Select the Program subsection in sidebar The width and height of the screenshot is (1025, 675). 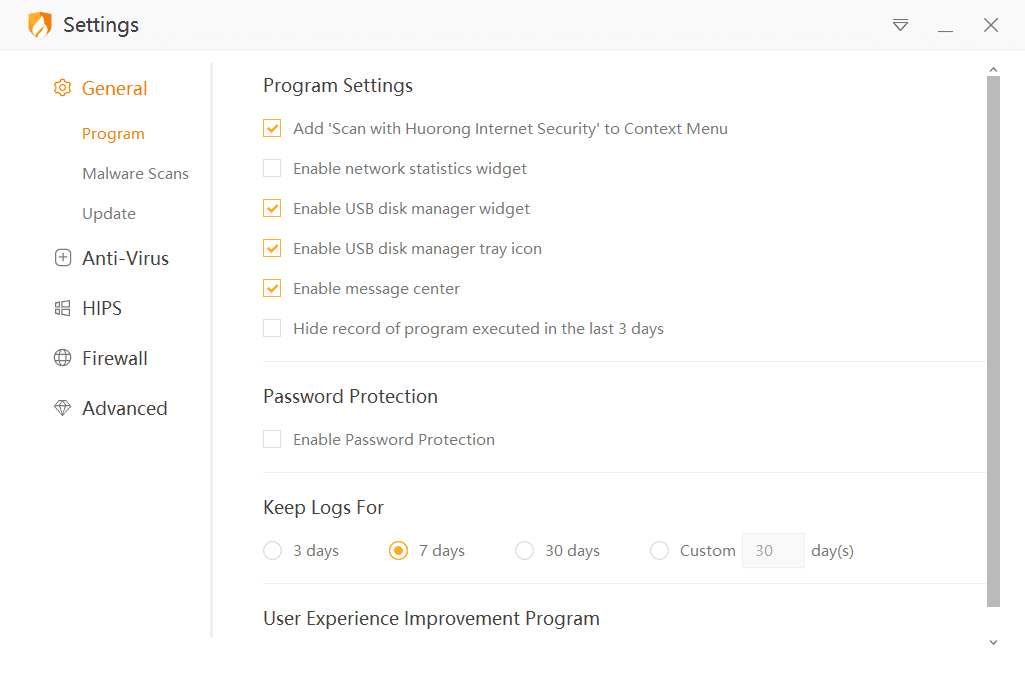coord(113,133)
